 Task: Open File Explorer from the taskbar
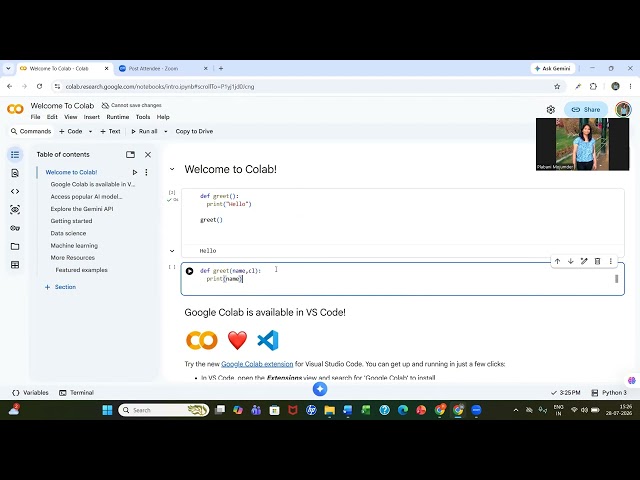[x=329, y=410]
